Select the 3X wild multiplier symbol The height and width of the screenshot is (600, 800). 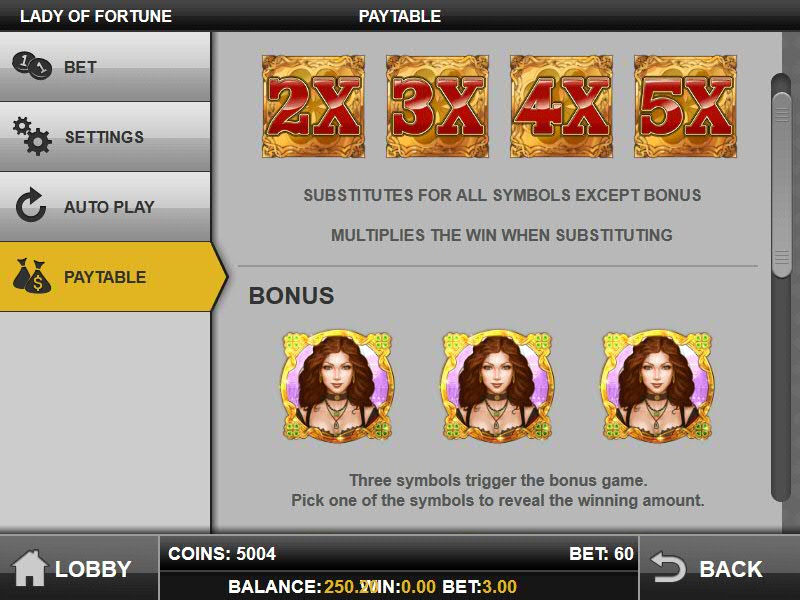437,106
